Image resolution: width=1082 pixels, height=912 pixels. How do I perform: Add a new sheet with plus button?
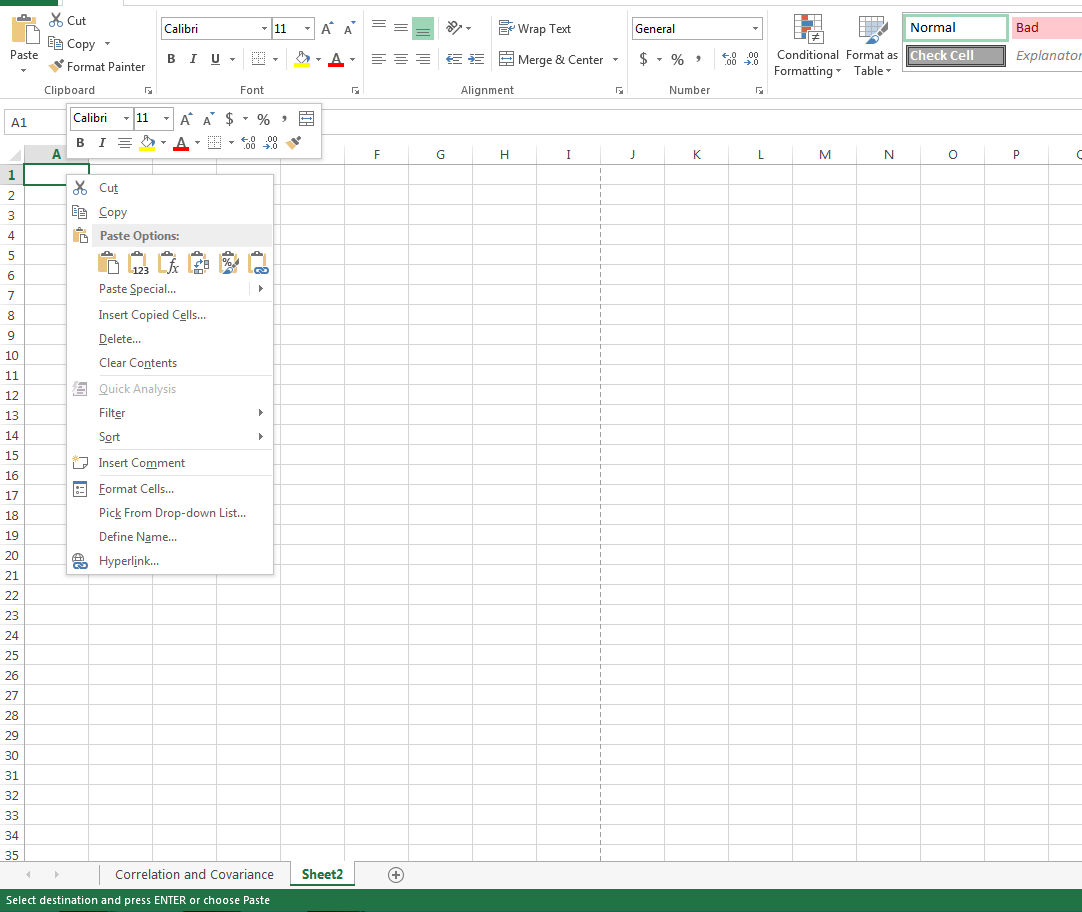(395, 875)
